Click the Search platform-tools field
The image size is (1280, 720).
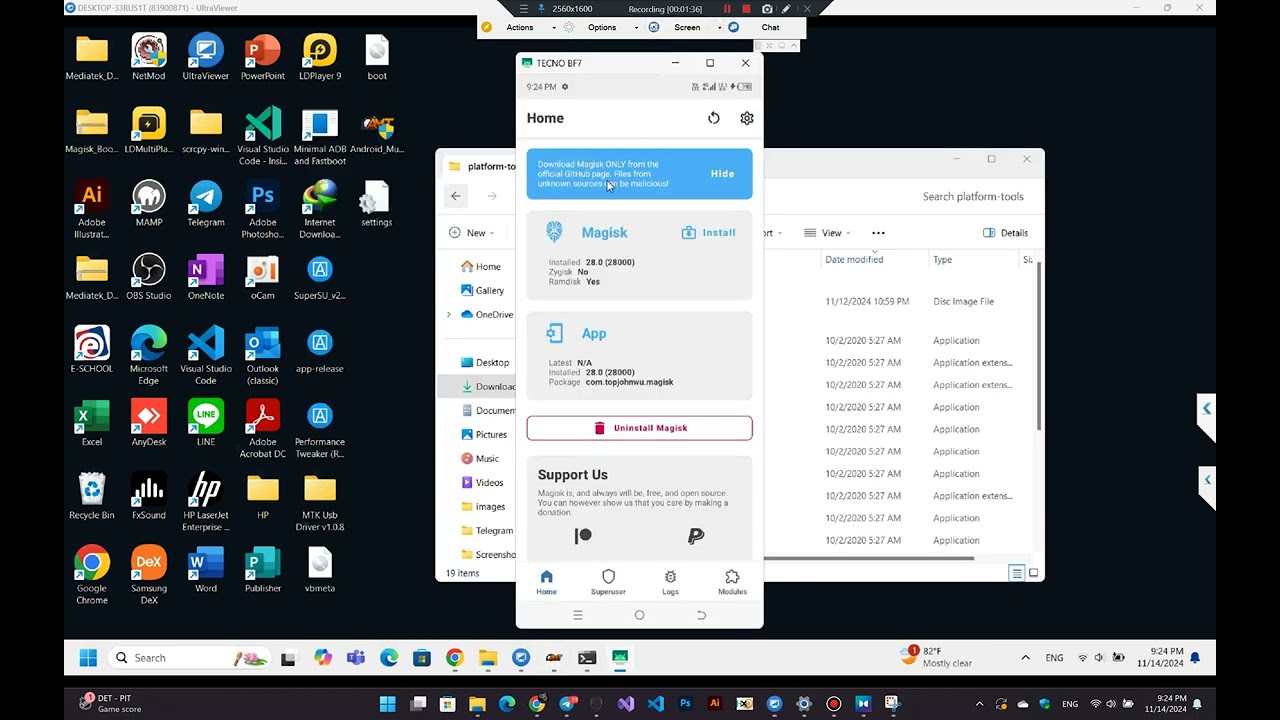click(x=973, y=196)
